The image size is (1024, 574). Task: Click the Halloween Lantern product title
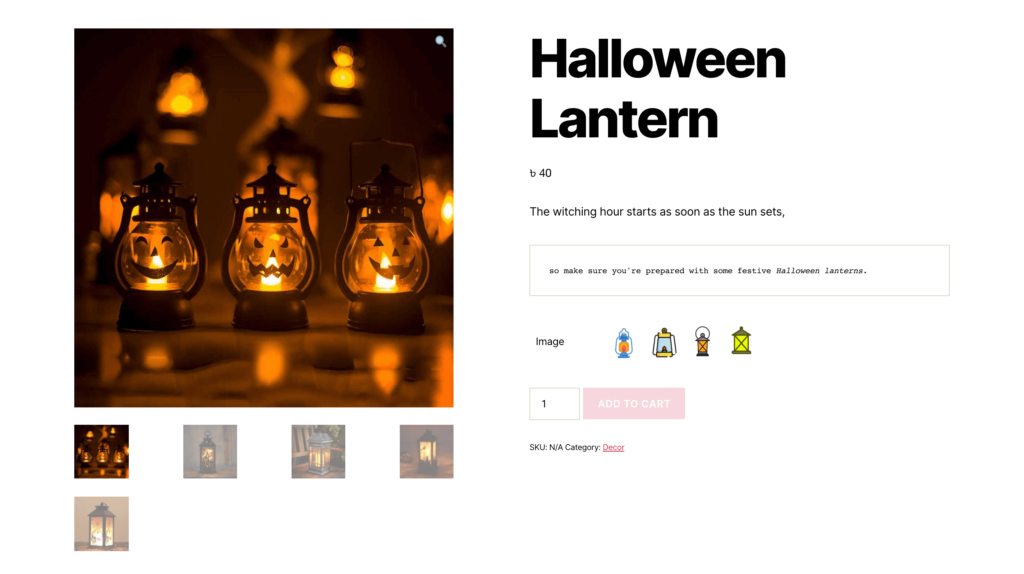coord(658,89)
